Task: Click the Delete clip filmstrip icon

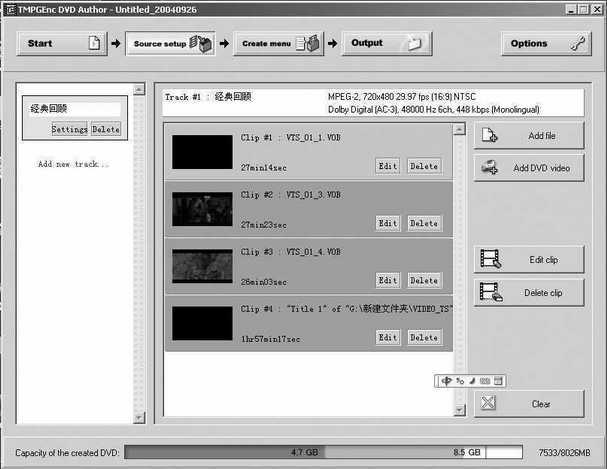Action: (x=490, y=293)
